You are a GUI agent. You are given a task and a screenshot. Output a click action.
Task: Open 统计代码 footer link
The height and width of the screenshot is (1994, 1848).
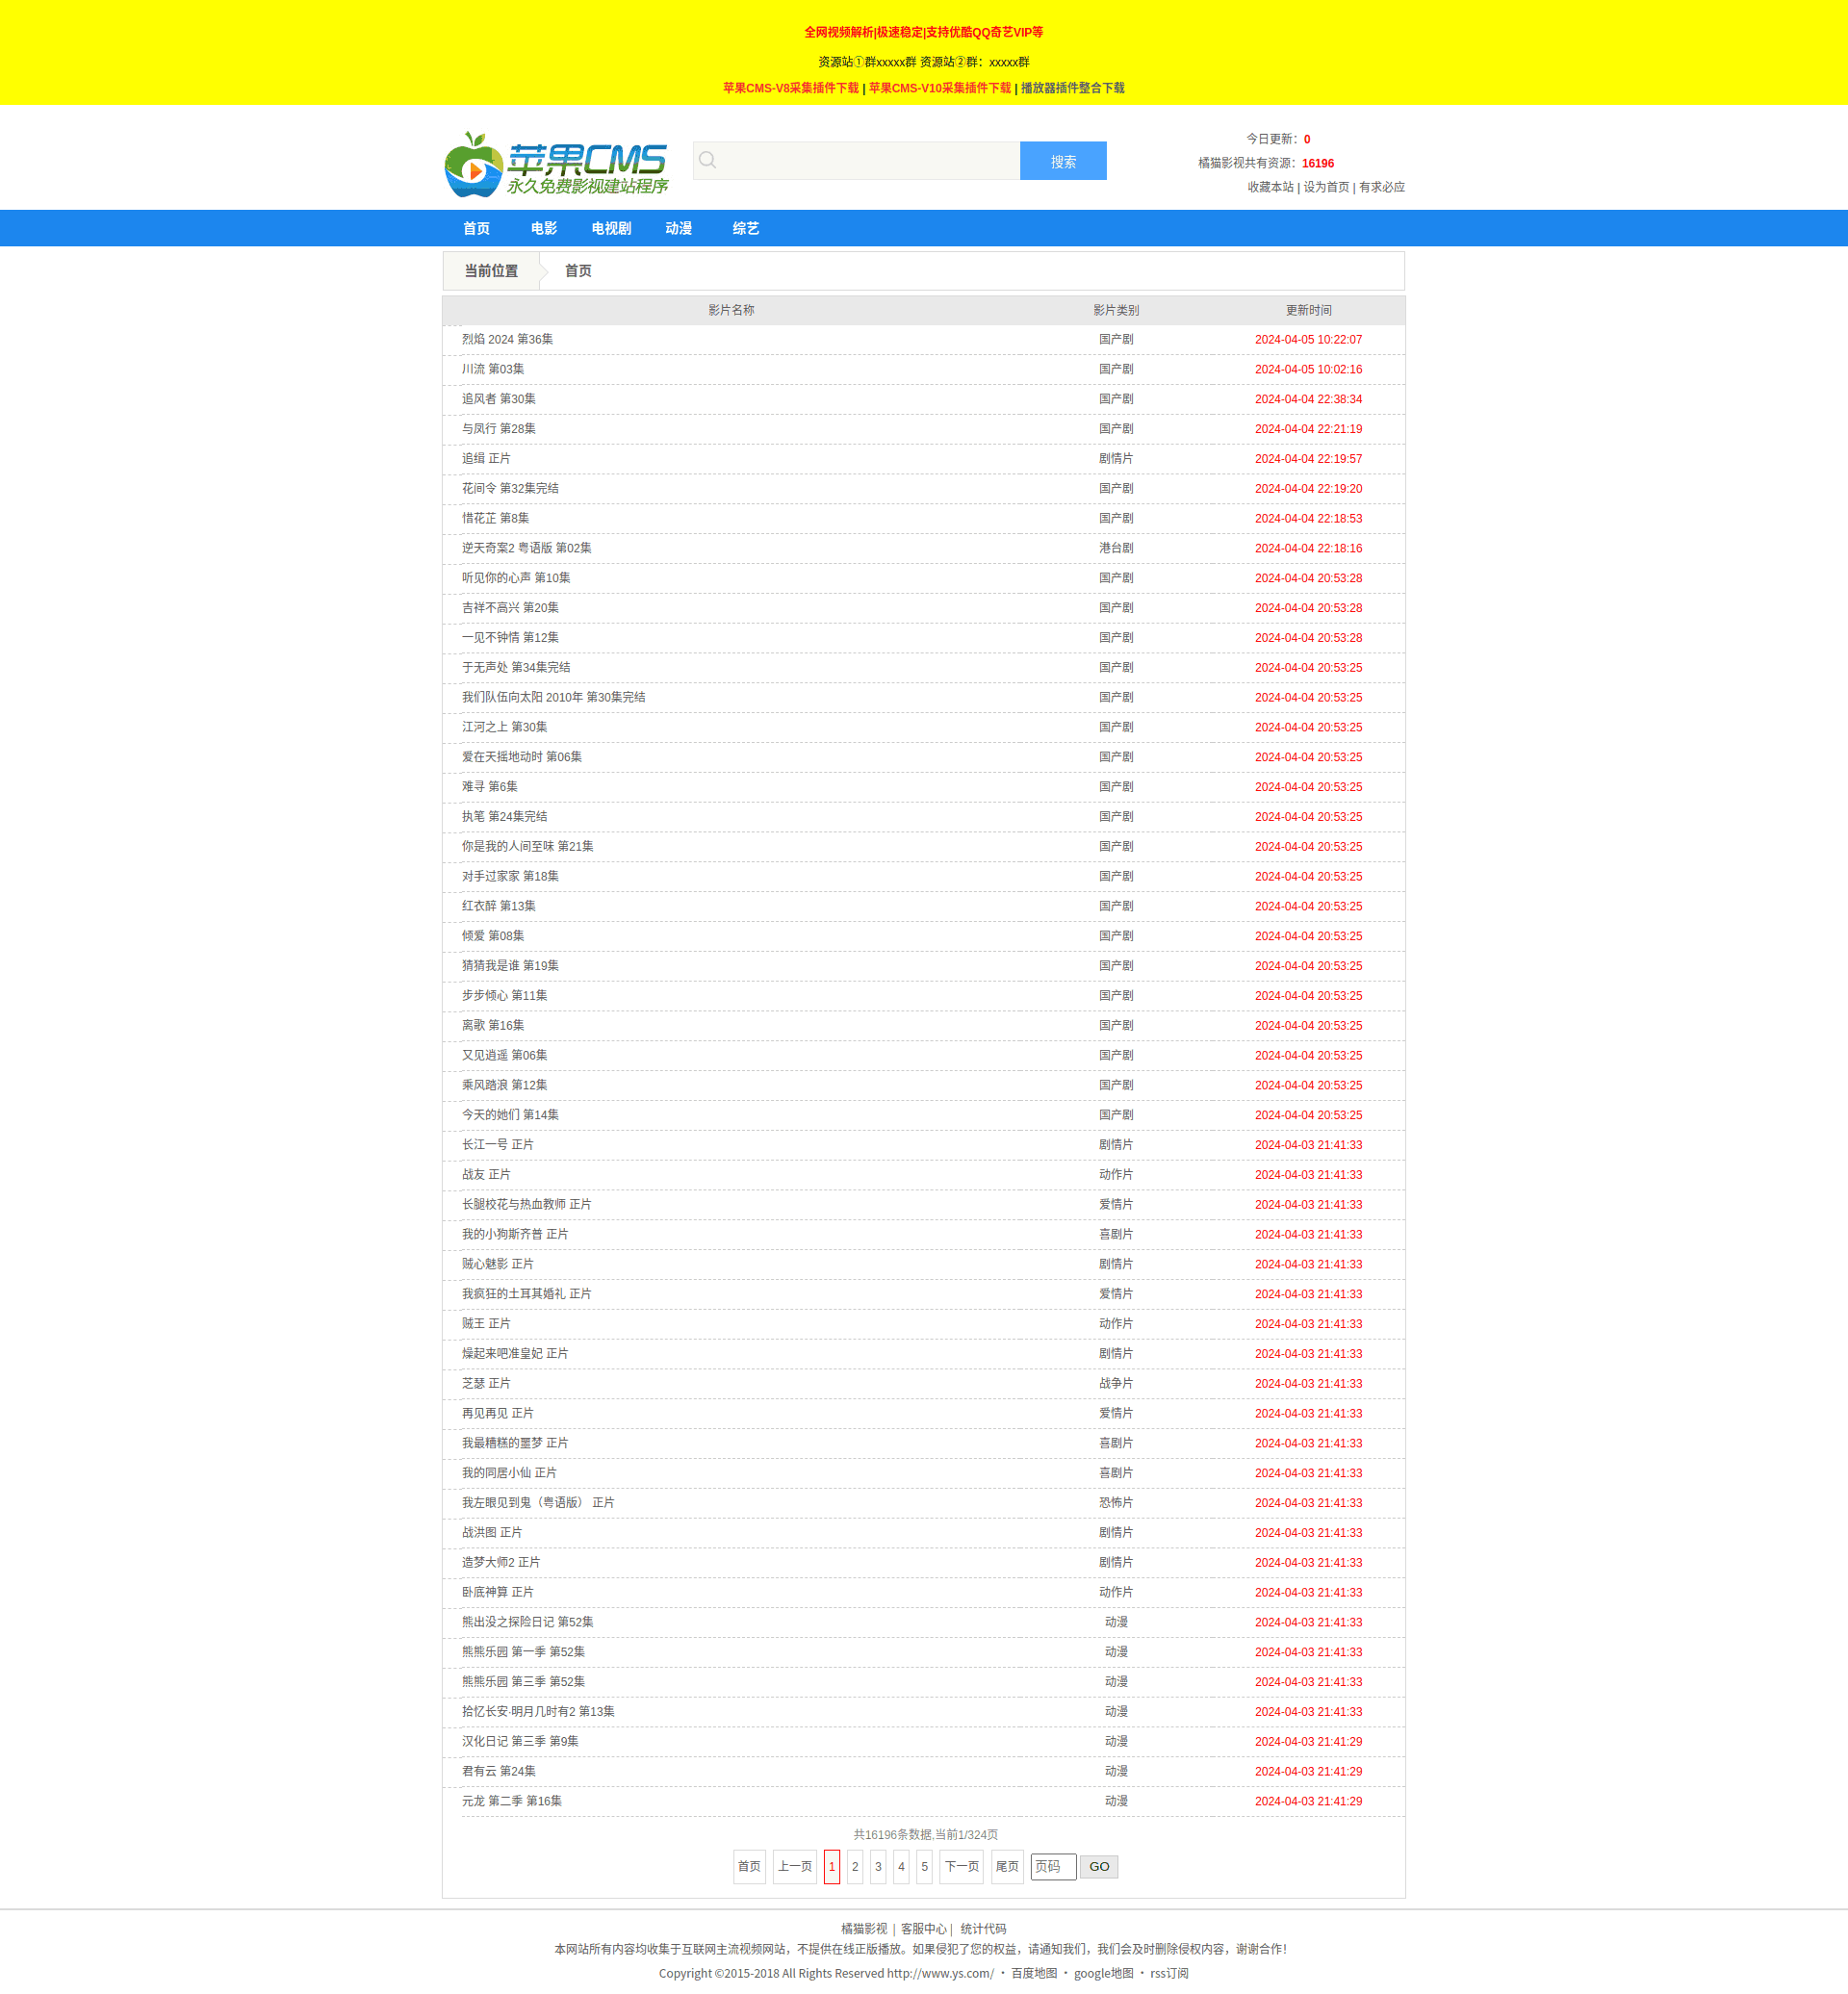[983, 1929]
